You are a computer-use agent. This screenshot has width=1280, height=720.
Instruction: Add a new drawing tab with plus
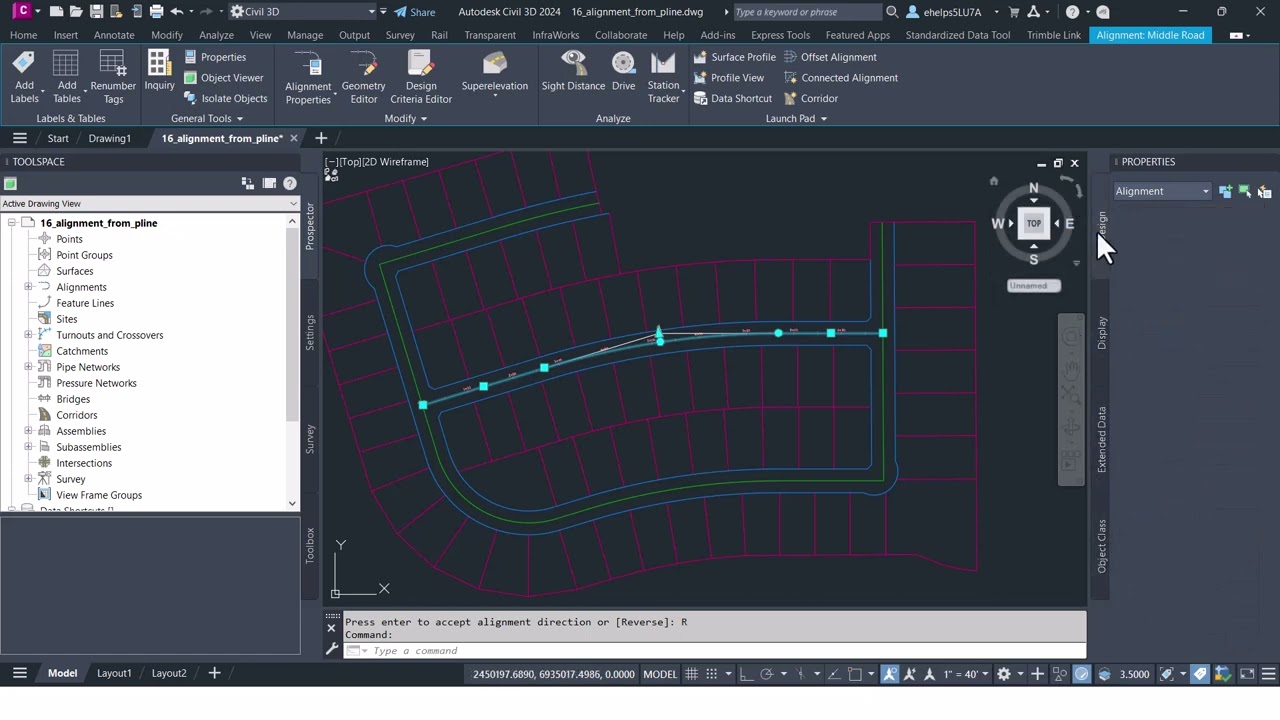click(321, 138)
